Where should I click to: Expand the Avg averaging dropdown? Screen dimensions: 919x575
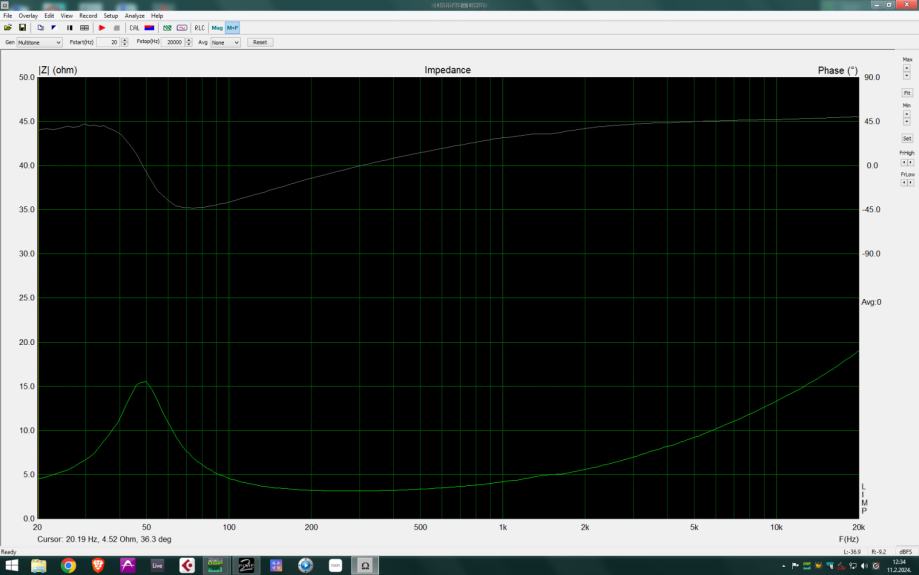pyautogui.click(x=225, y=43)
